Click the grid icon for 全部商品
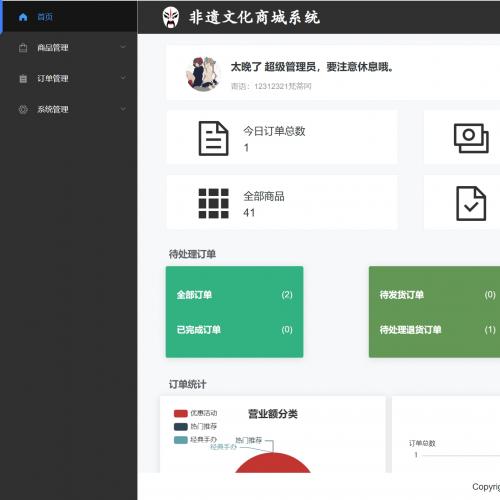 click(213, 203)
